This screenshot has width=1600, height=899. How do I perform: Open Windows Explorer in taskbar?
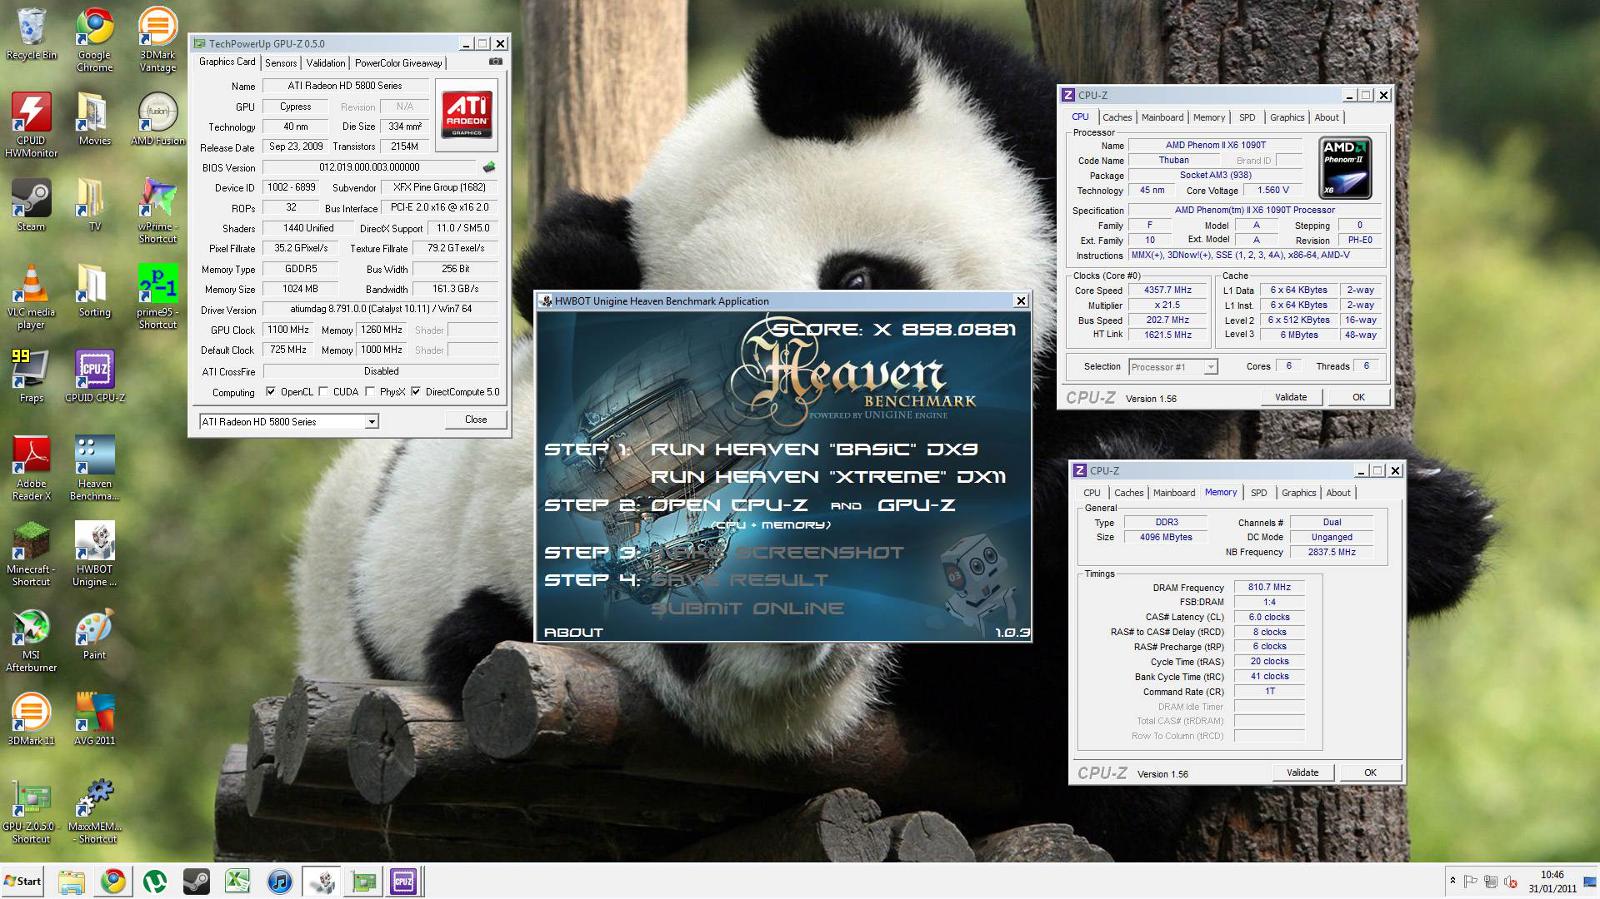tap(71, 881)
